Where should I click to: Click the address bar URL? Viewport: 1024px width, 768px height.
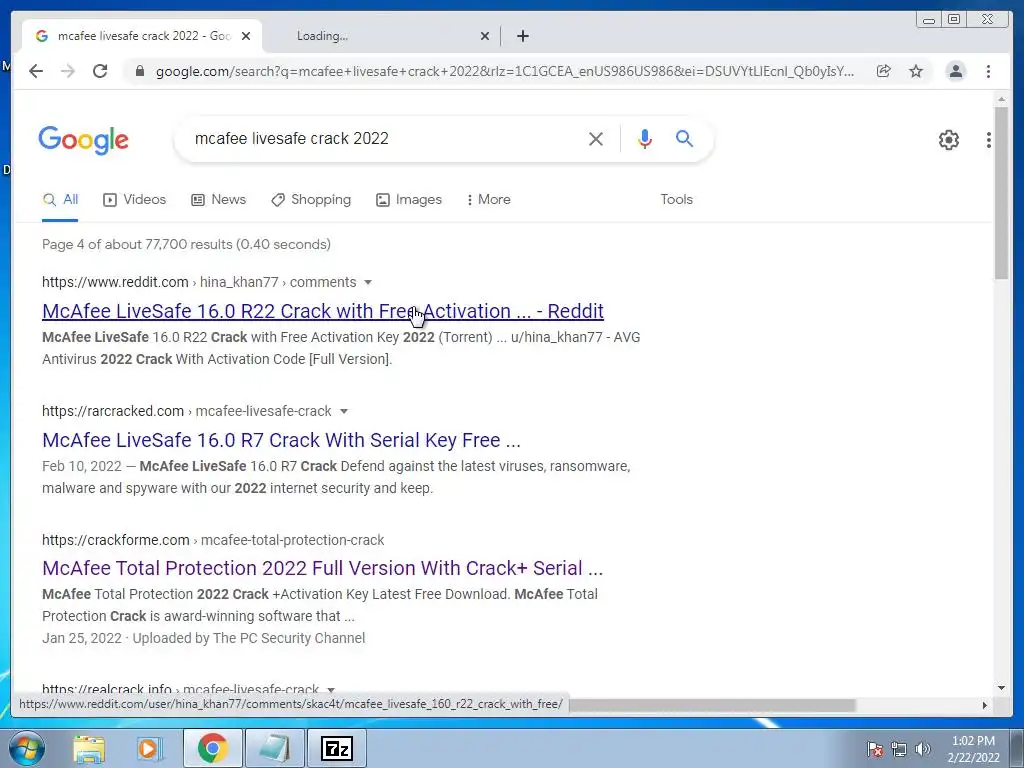coord(504,71)
